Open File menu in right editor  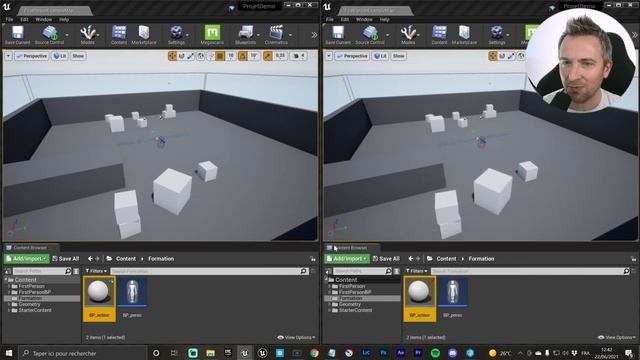329,19
